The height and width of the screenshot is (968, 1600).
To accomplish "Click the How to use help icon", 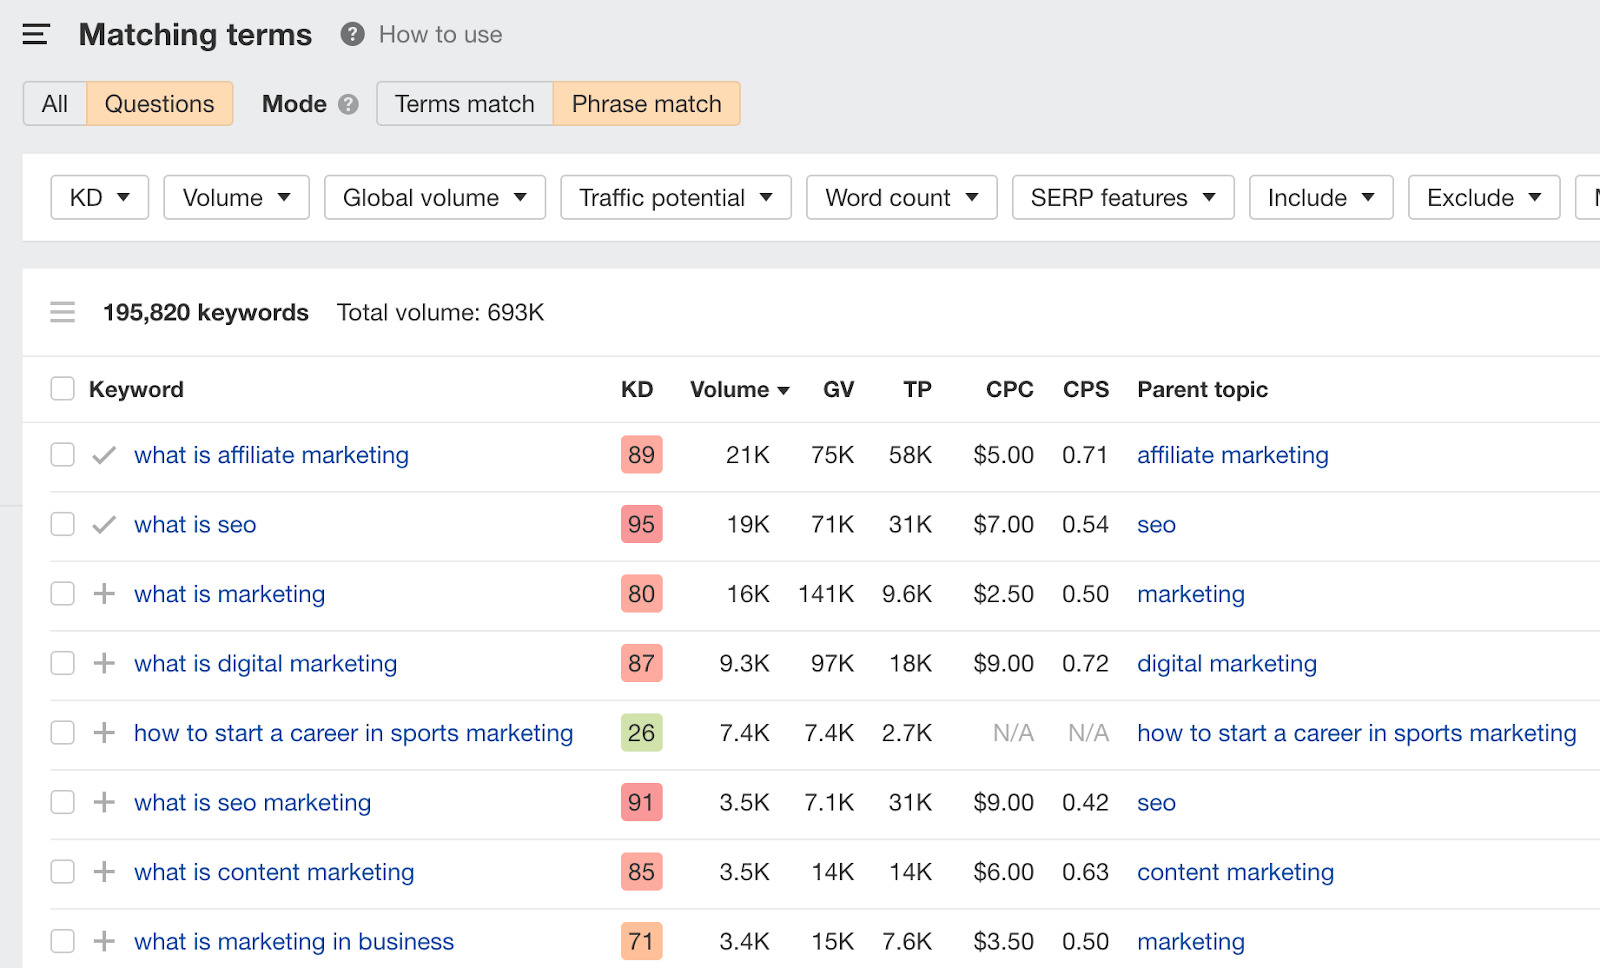I will click(x=350, y=34).
